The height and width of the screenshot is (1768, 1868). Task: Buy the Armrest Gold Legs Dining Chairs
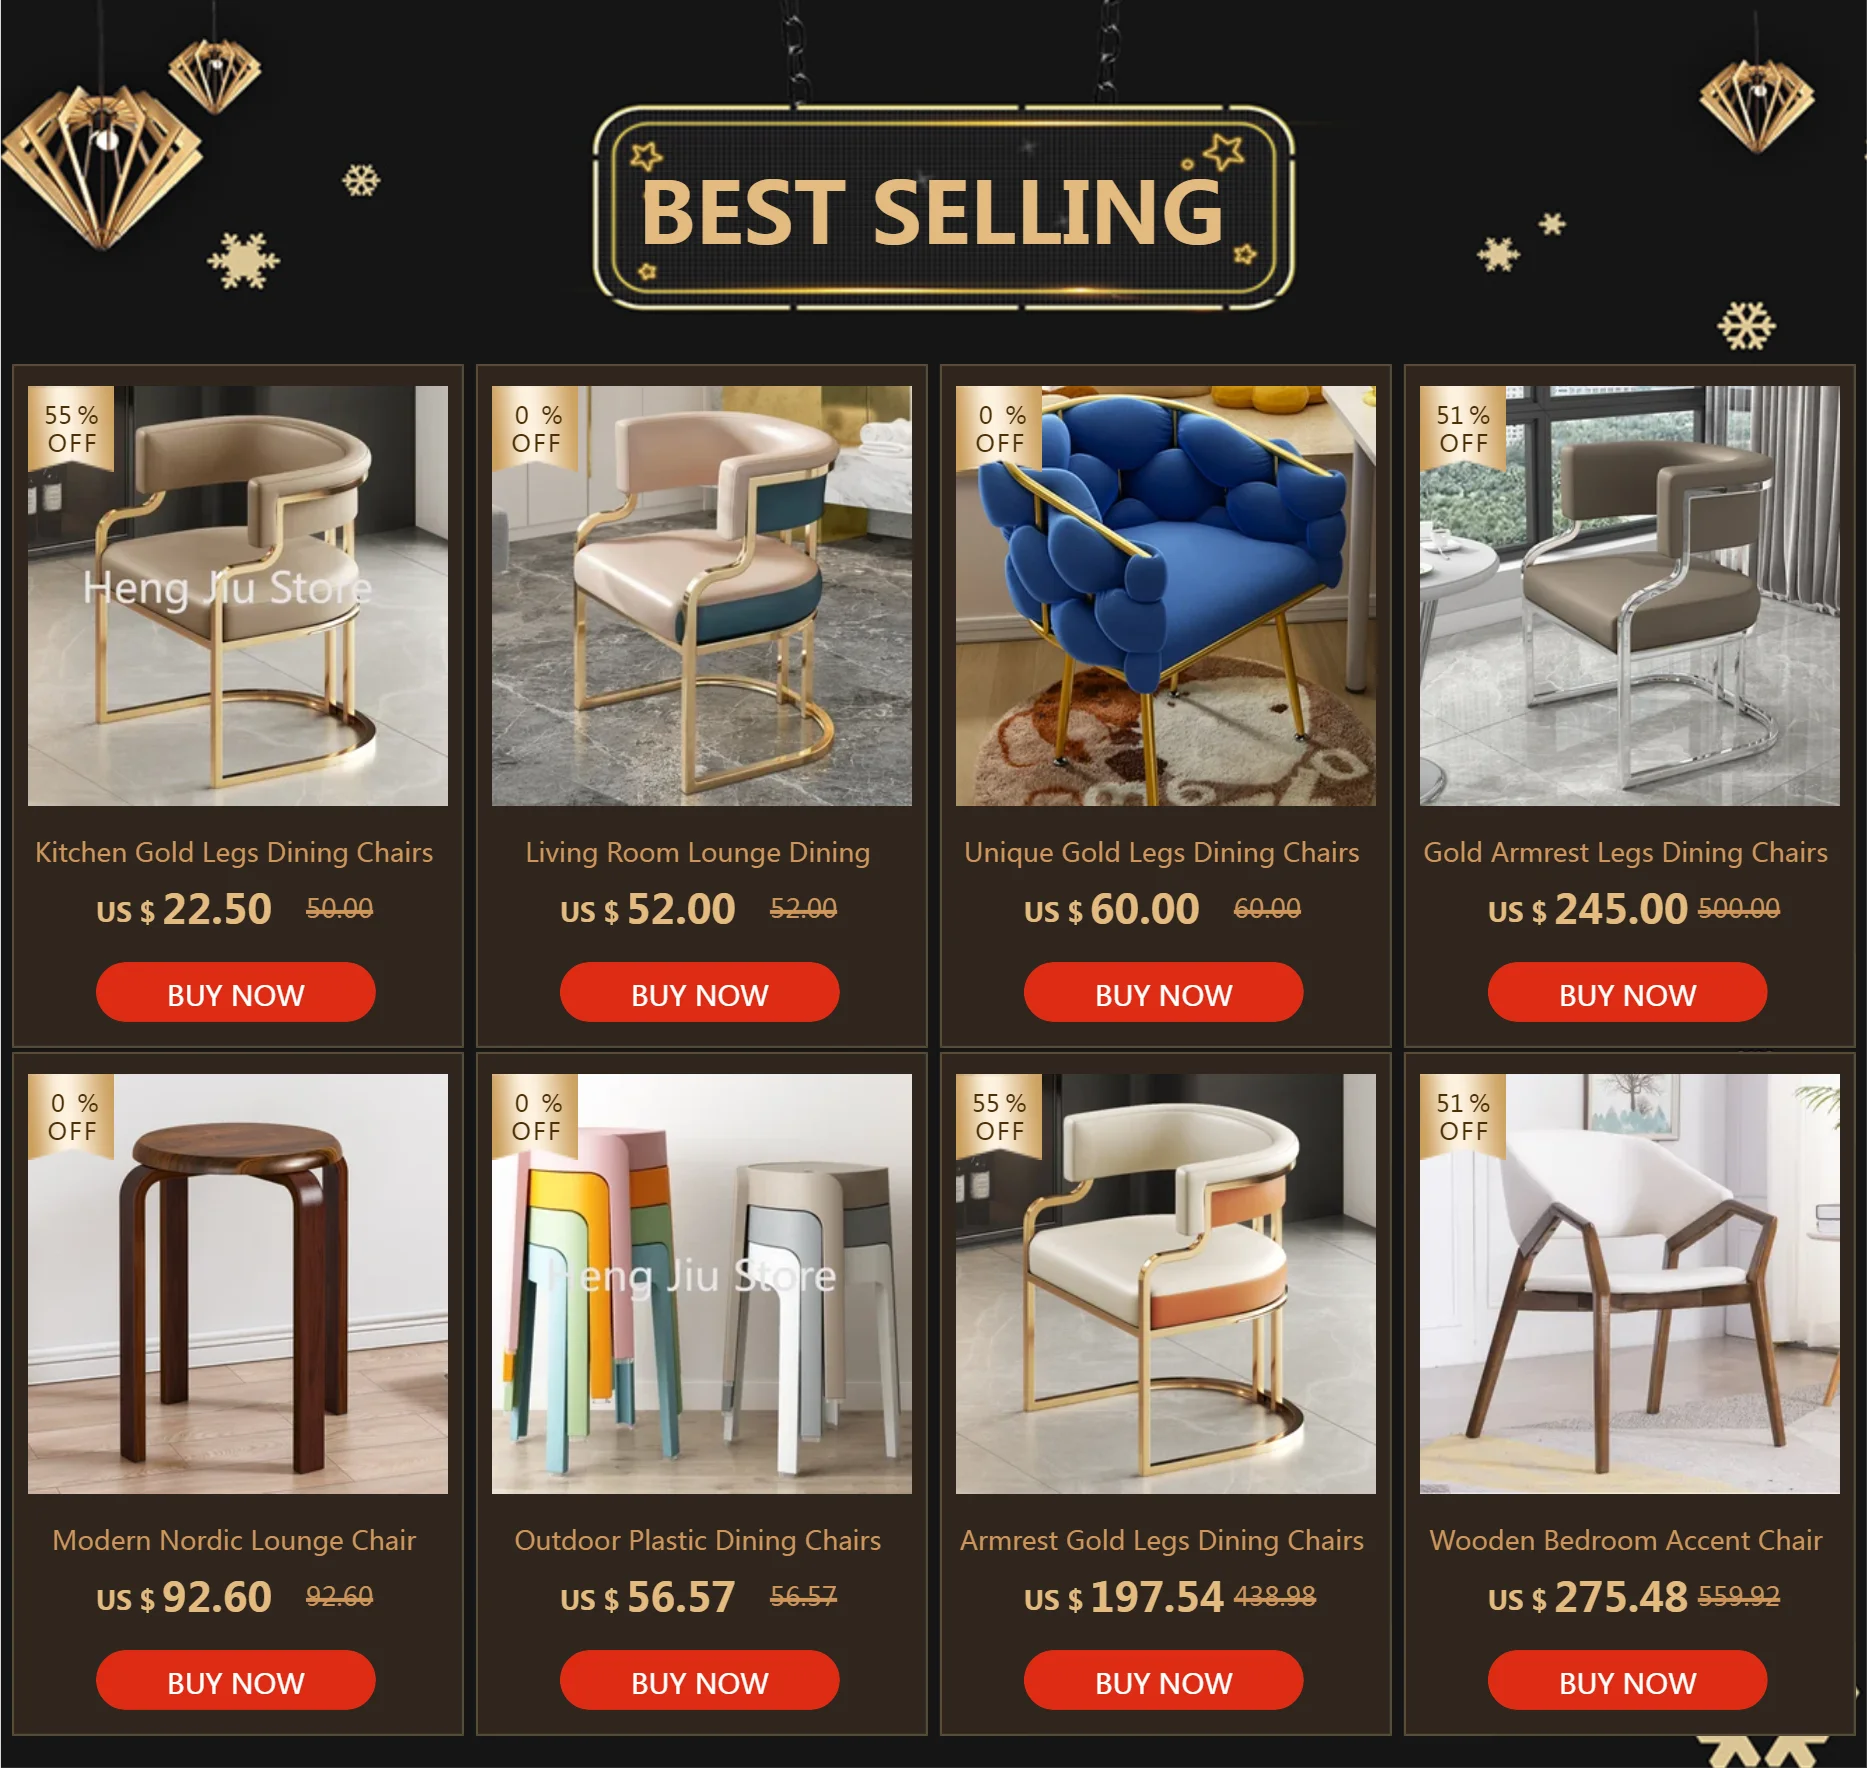tap(1164, 1681)
